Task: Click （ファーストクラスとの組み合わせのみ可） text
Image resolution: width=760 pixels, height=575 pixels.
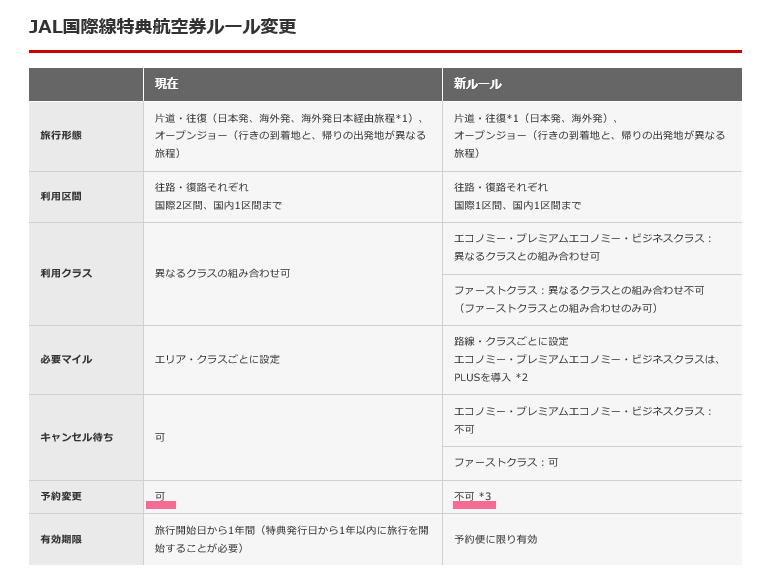Action: pos(557,308)
